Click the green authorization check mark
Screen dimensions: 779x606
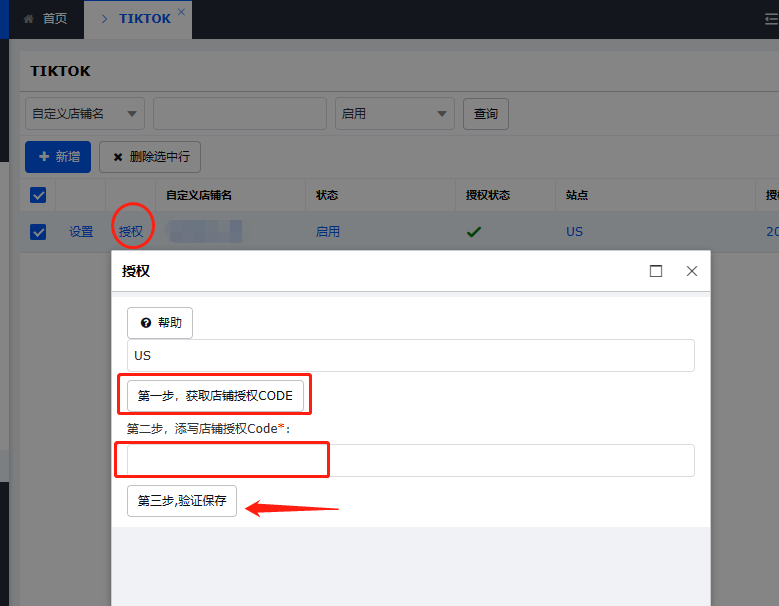[474, 232]
